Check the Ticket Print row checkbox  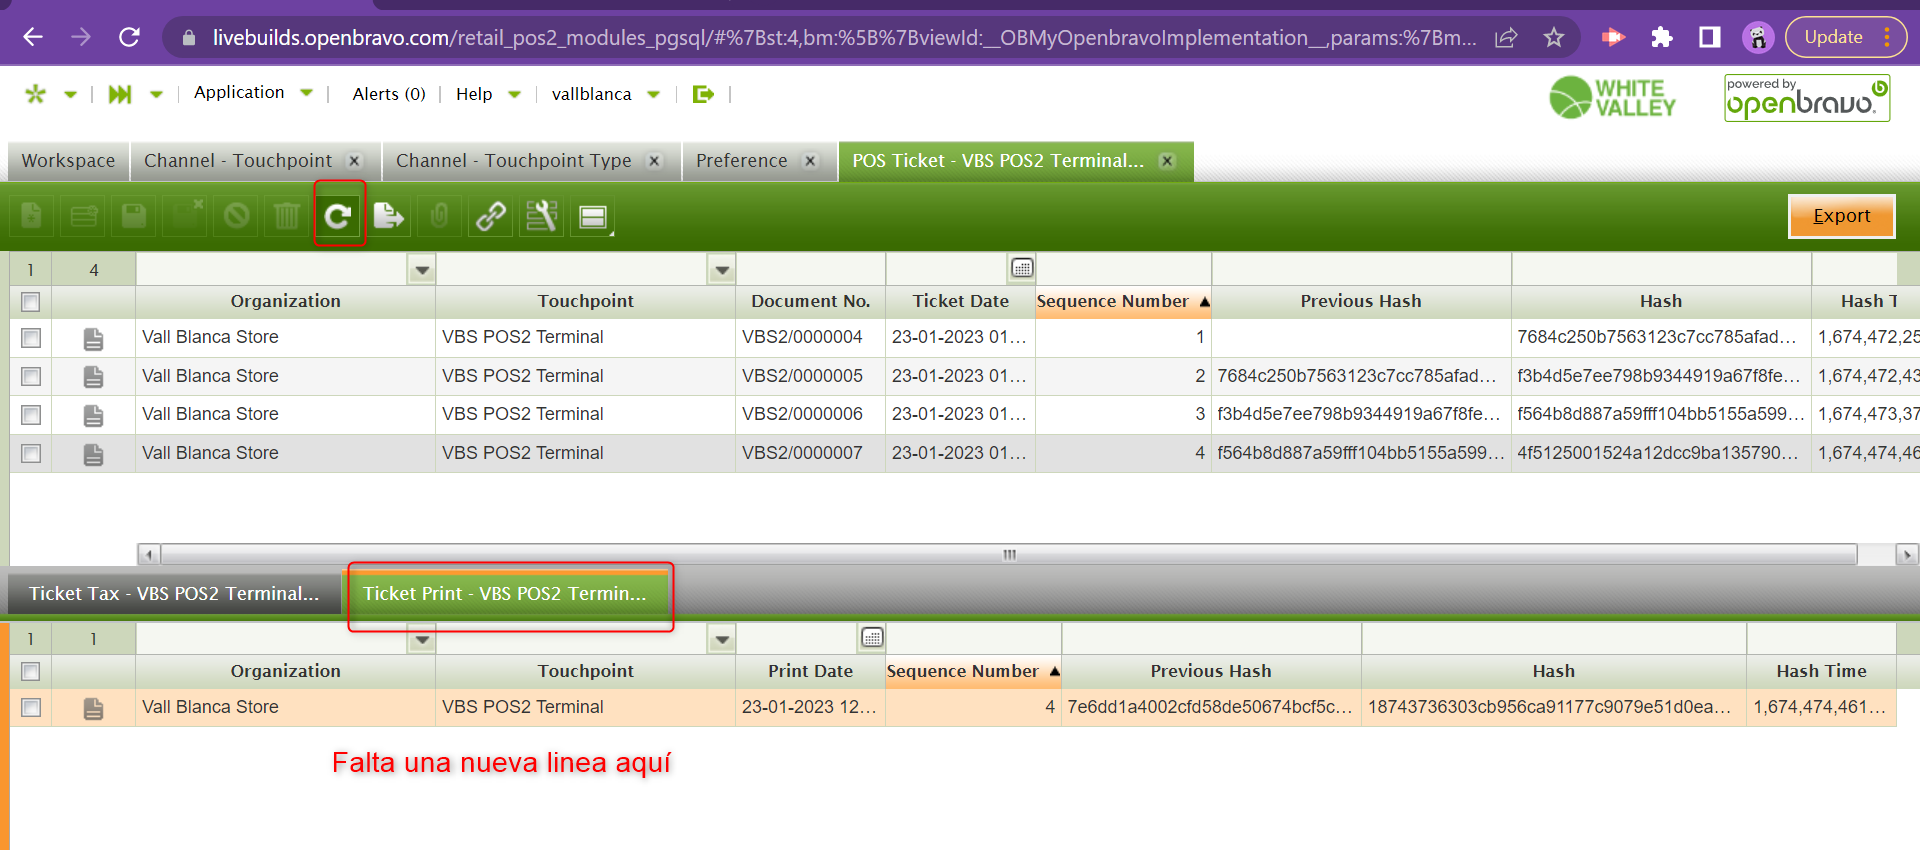(31, 707)
